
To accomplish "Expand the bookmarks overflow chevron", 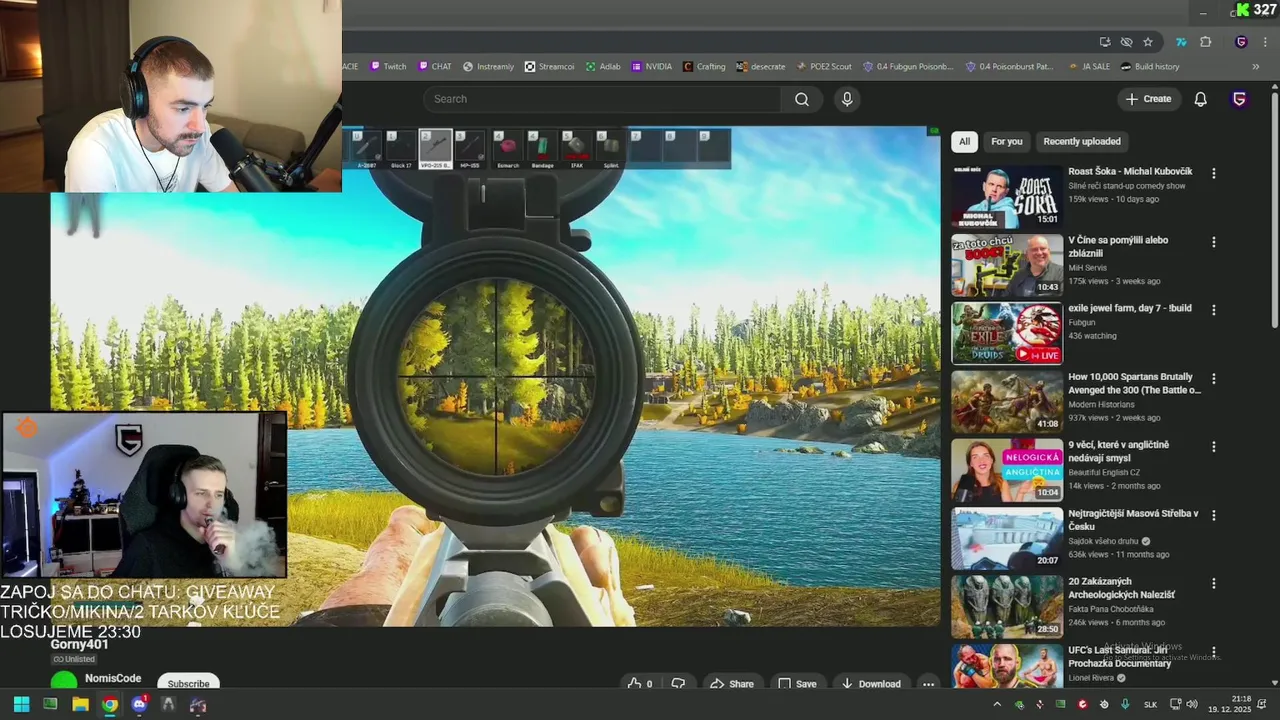I will point(1256,67).
